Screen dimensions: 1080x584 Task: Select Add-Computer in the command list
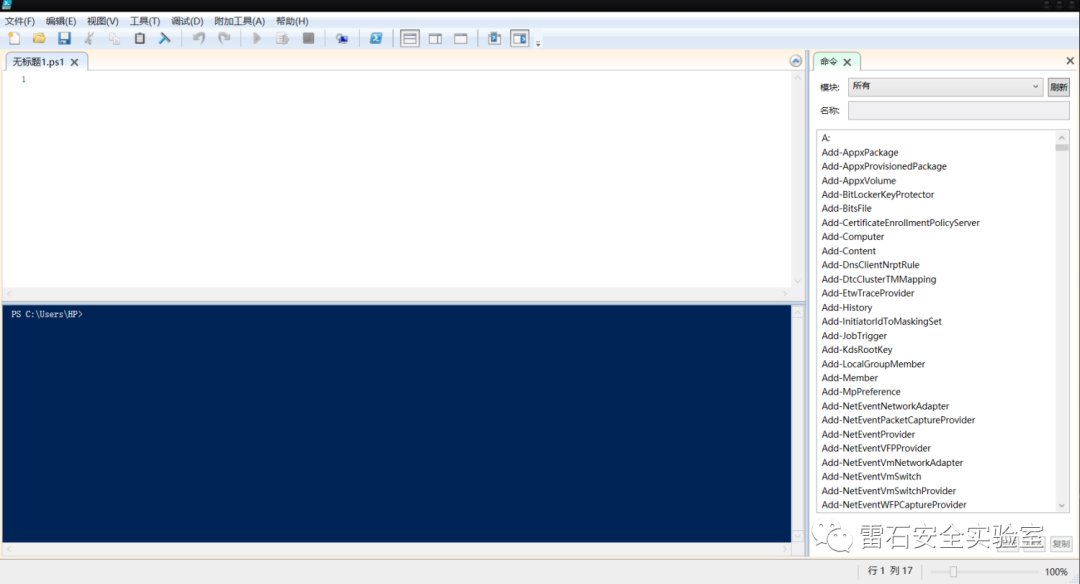853,236
